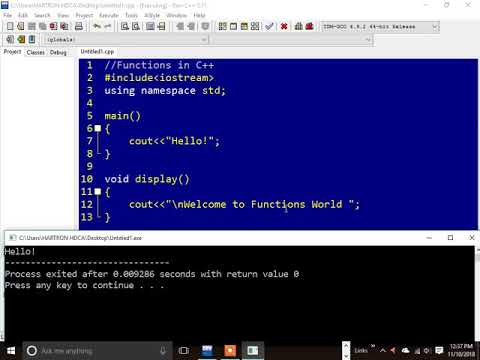
Task: Click the taskbar clock showing 12:37 PM
Action: [x=461, y=350]
